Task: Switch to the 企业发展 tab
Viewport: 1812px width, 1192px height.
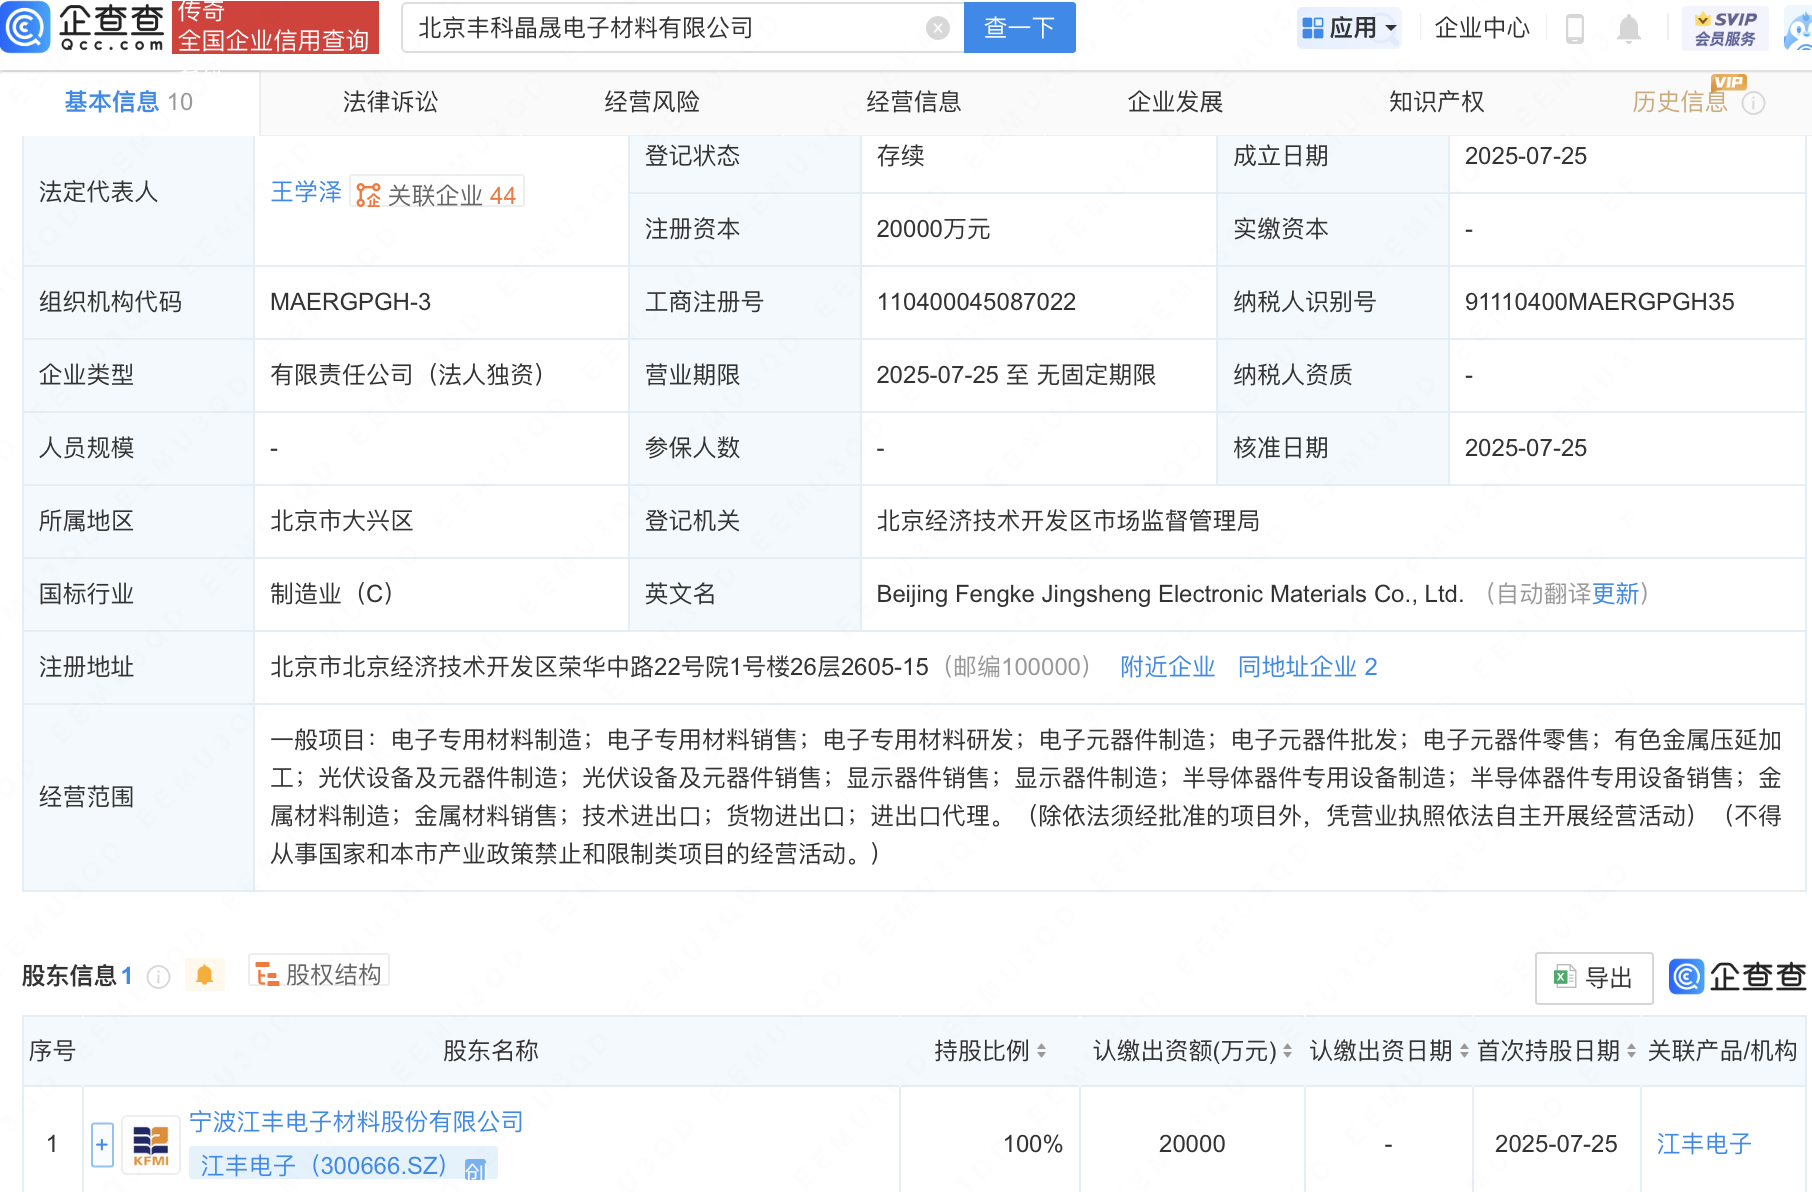Action: click(1175, 102)
